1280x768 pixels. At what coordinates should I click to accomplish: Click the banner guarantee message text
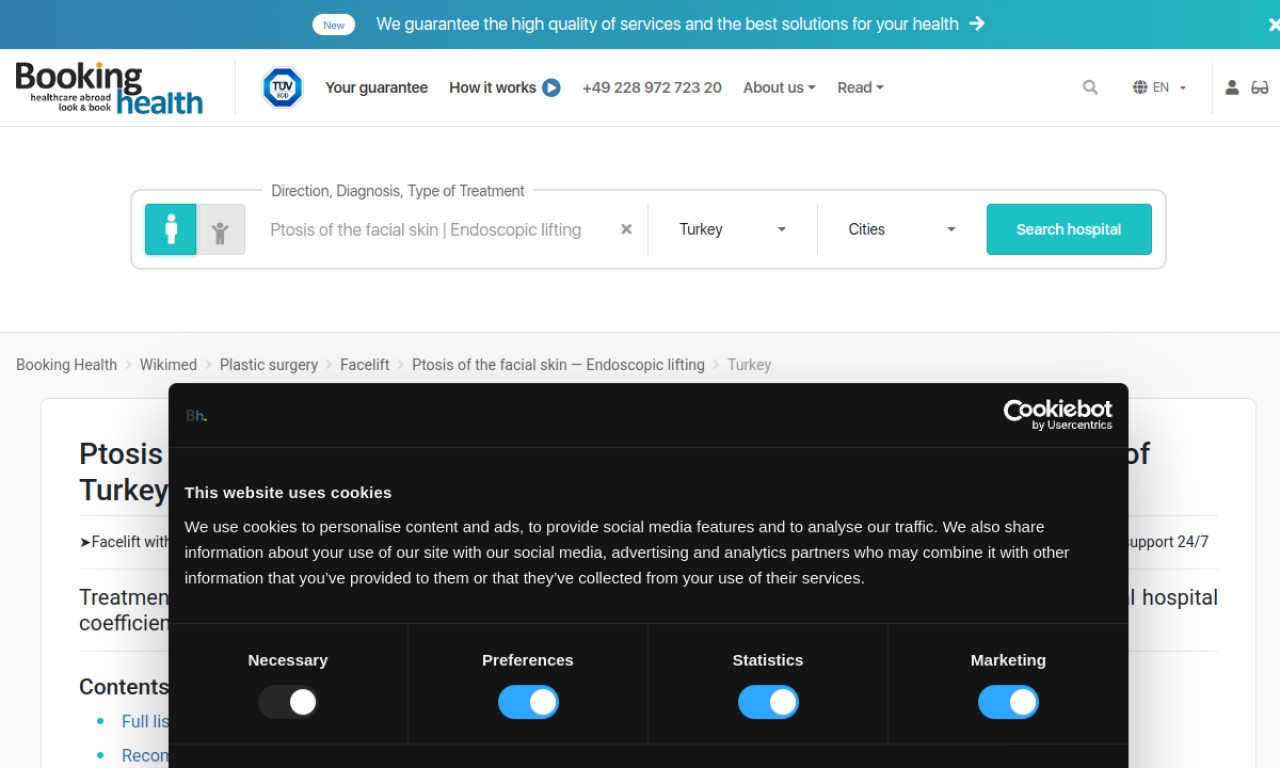click(667, 24)
